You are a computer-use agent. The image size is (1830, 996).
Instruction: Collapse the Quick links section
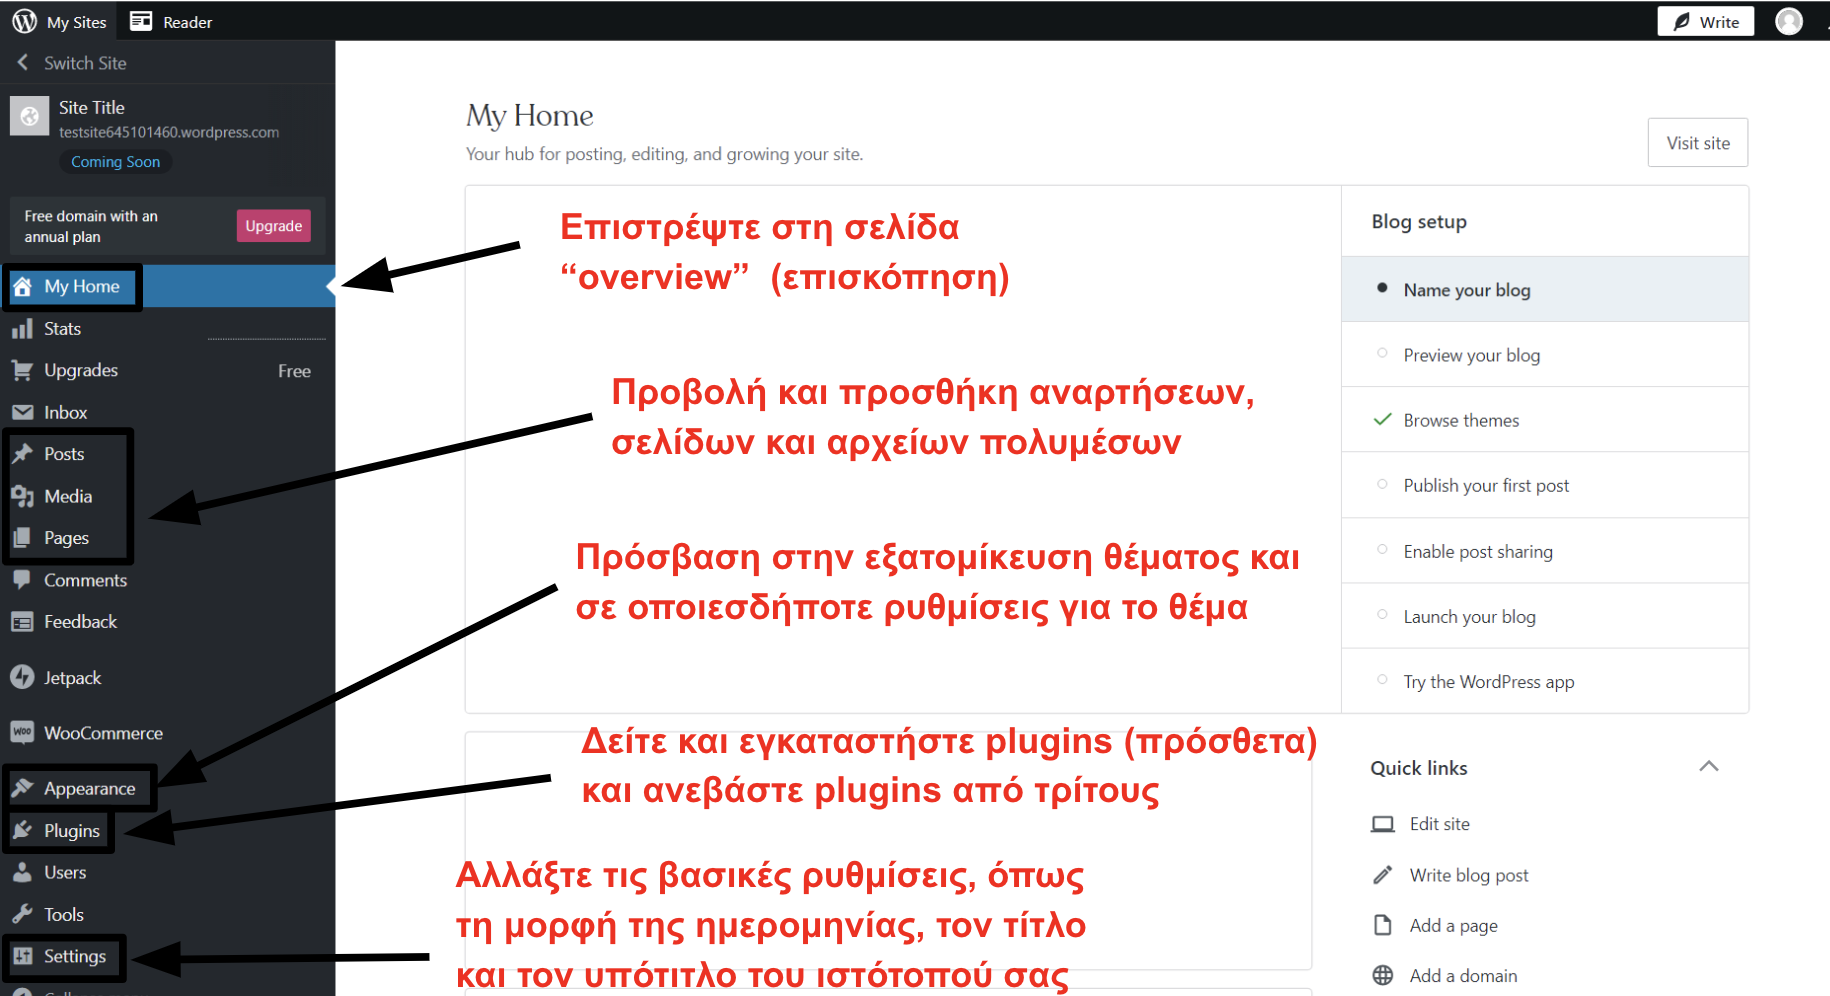pyautogui.click(x=1709, y=766)
